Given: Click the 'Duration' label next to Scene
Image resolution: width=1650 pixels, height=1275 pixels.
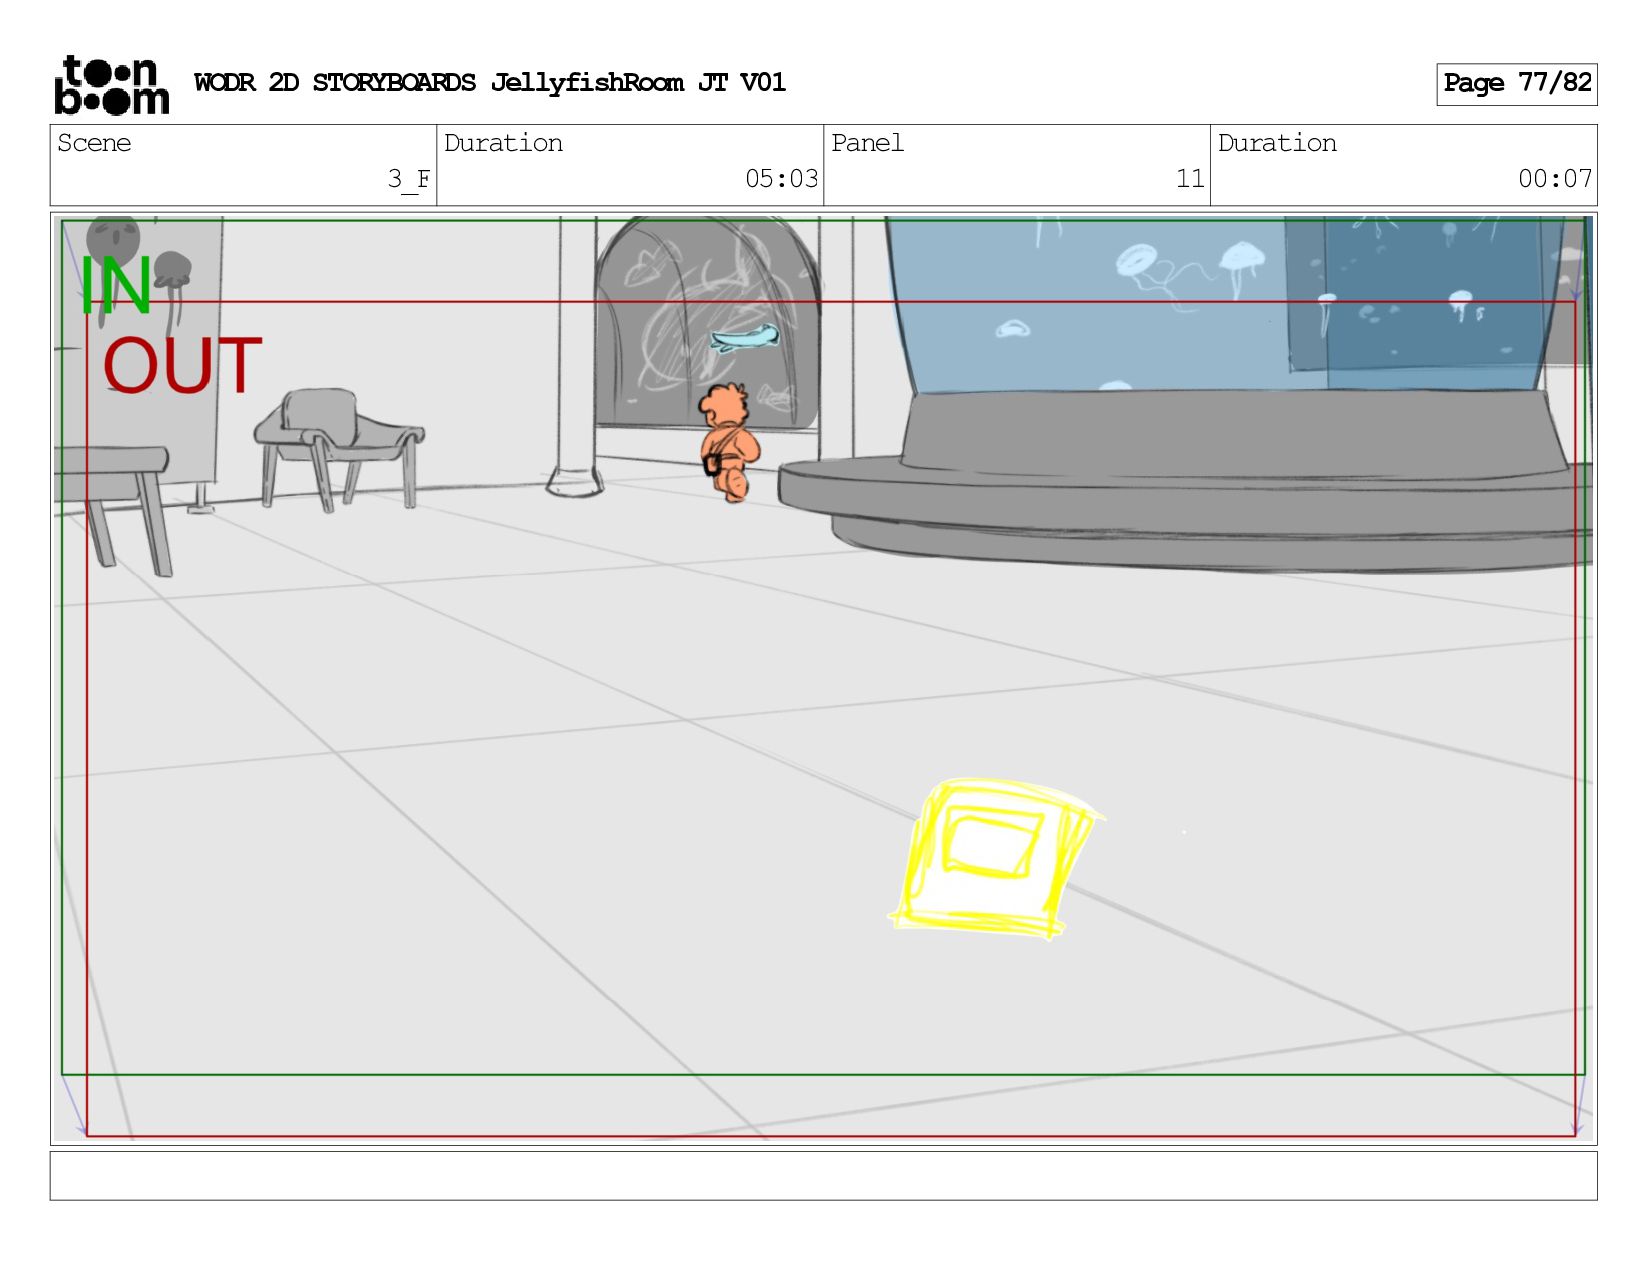Looking at the screenshot, I should point(503,143).
